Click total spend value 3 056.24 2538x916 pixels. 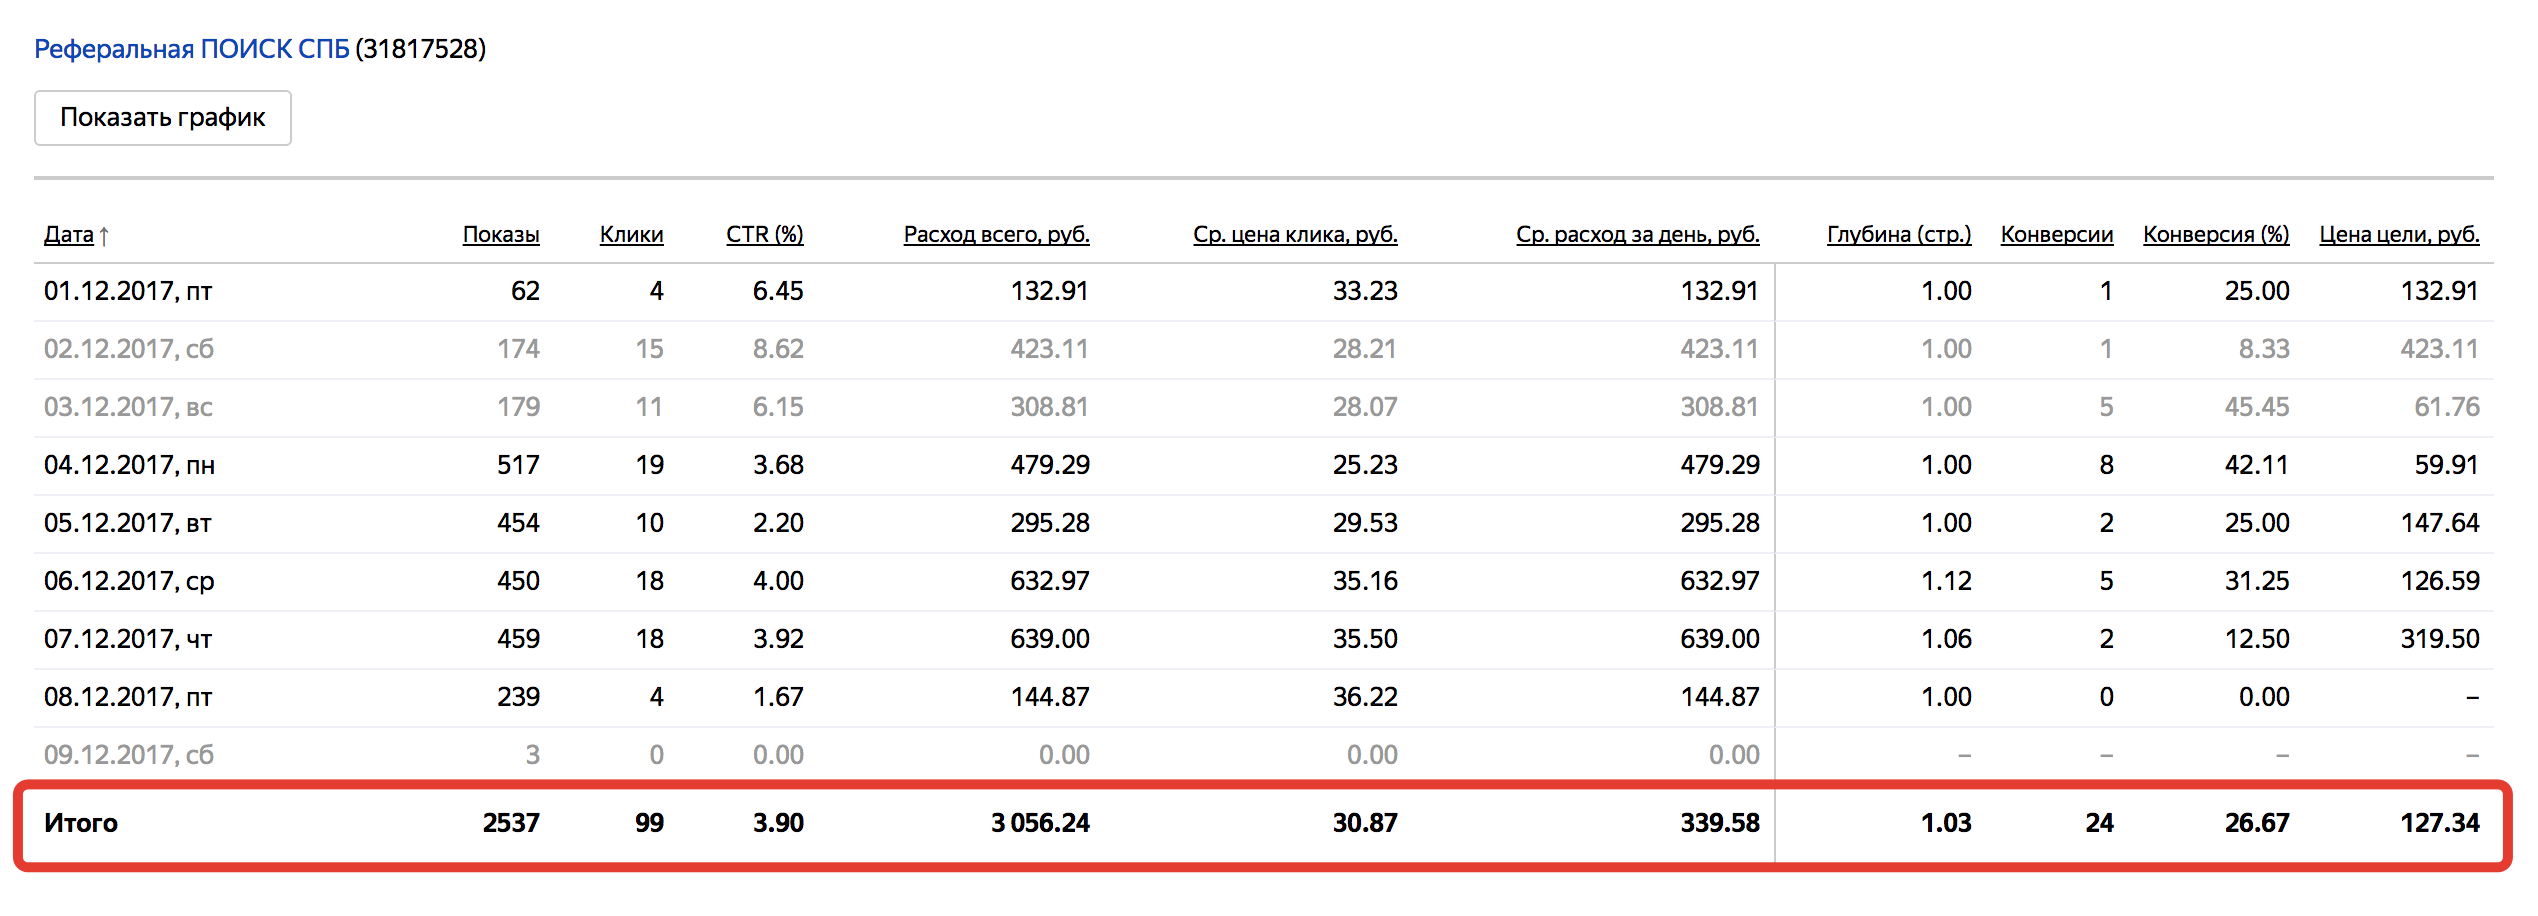[1040, 823]
